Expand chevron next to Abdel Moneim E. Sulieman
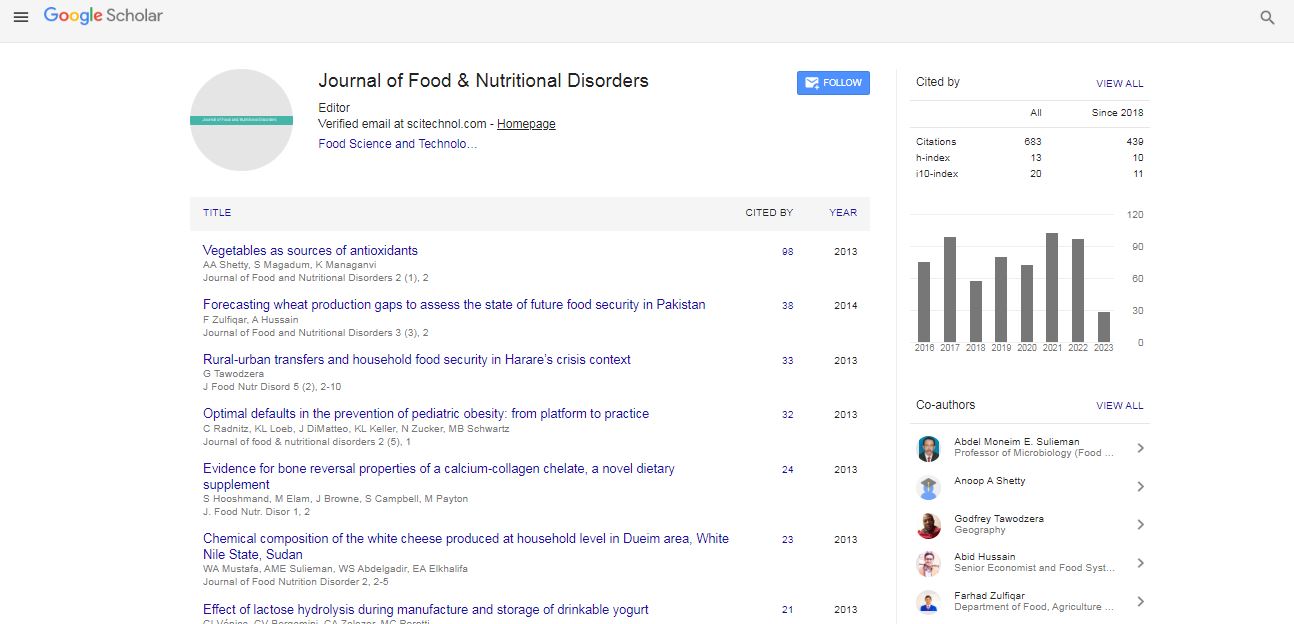 1140,449
